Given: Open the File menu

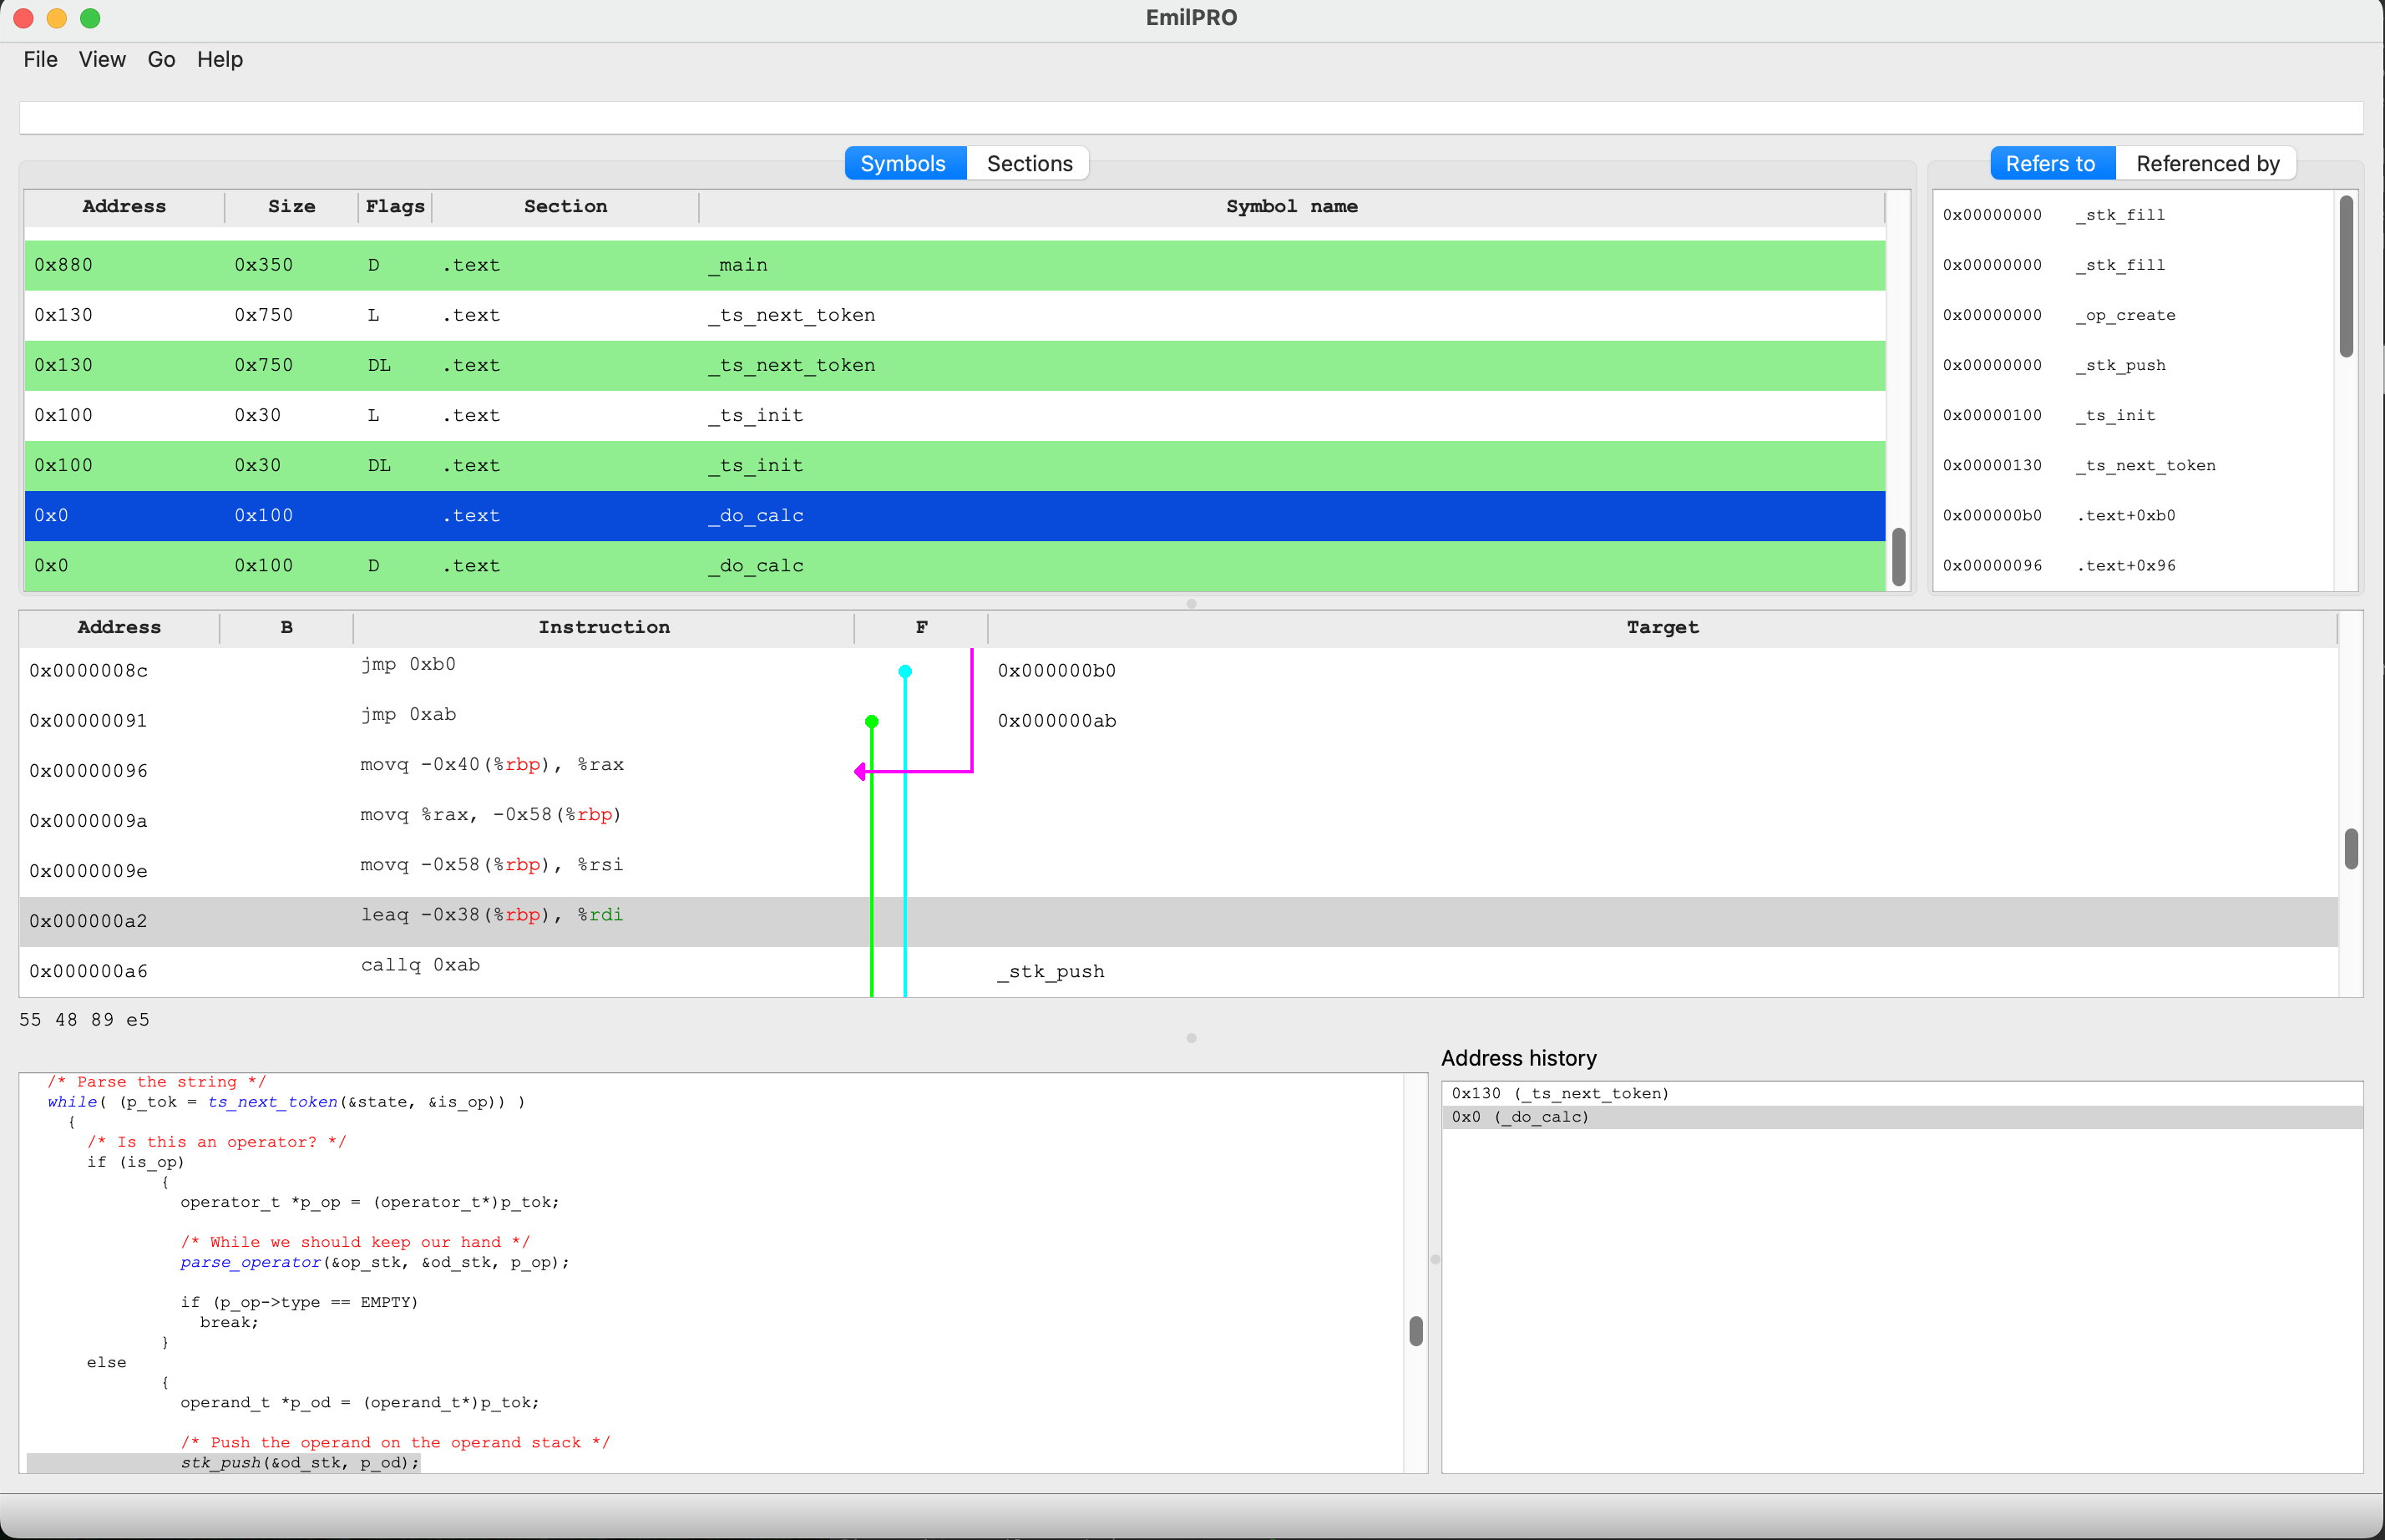Looking at the screenshot, I should click(x=39, y=59).
